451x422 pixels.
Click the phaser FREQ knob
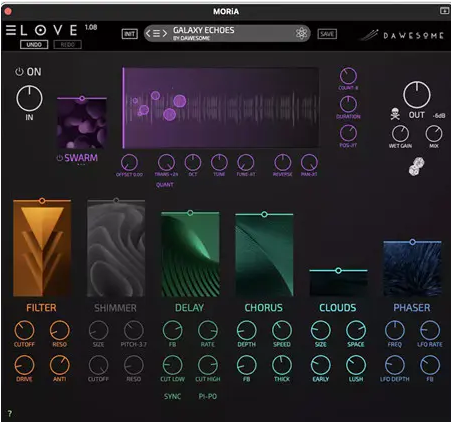(395, 331)
